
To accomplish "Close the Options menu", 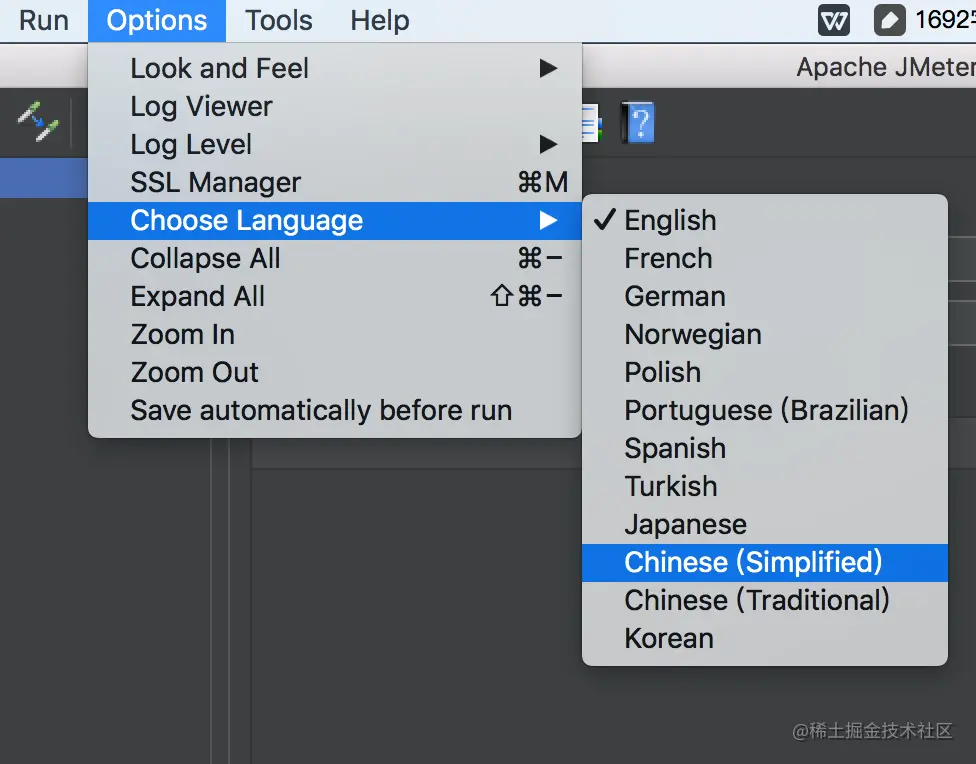I will coord(157,21).
